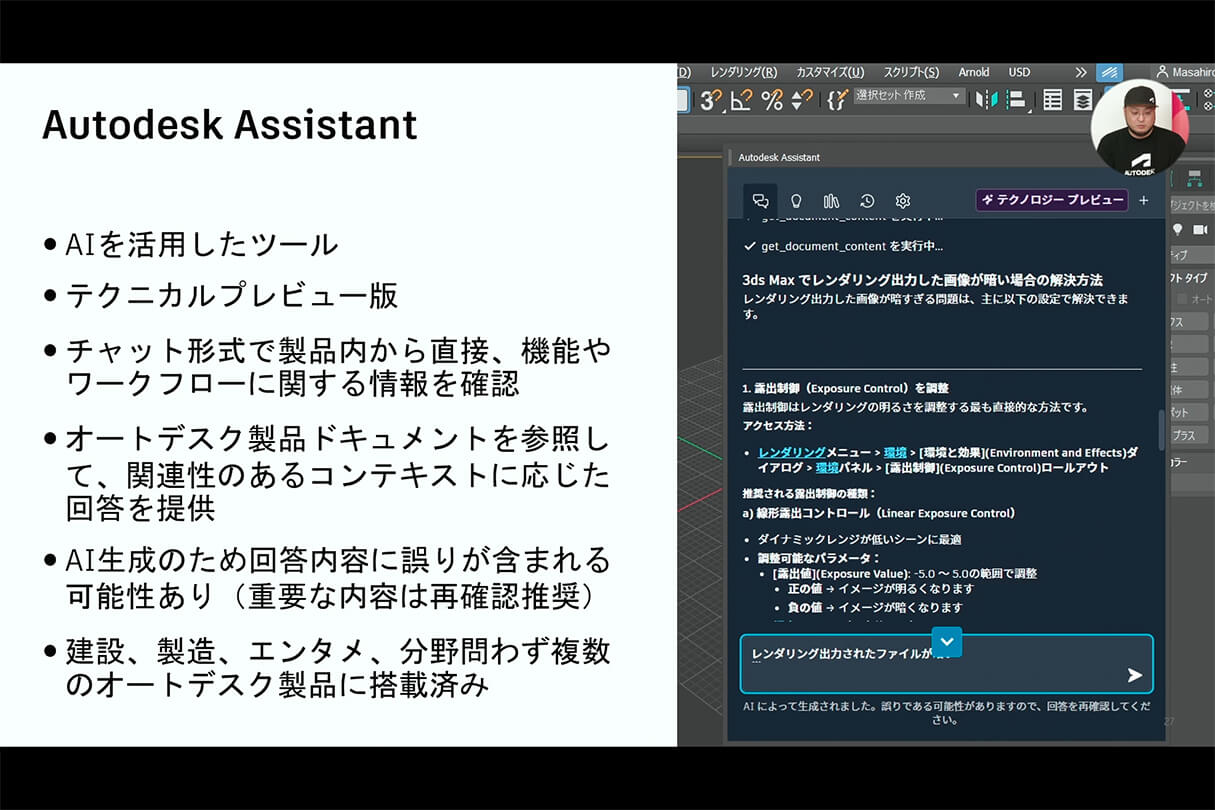Open the Chat tab in Autodesk Assistant
Viewport: 1215px width, 810px height.
(x=760, y=200)
